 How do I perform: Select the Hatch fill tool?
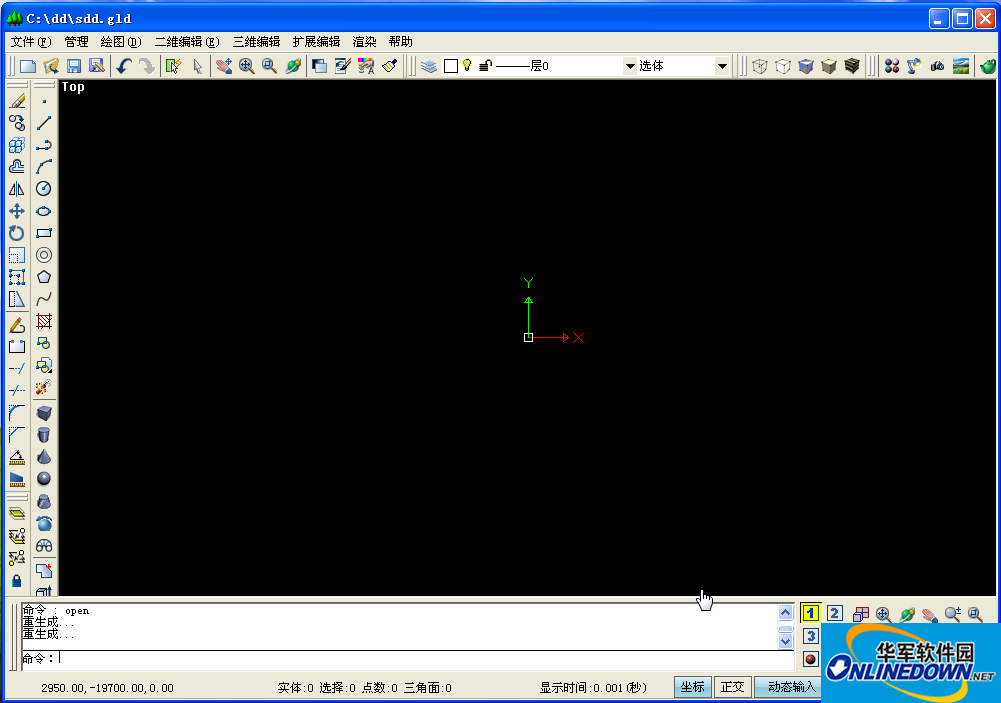point(44,321)
